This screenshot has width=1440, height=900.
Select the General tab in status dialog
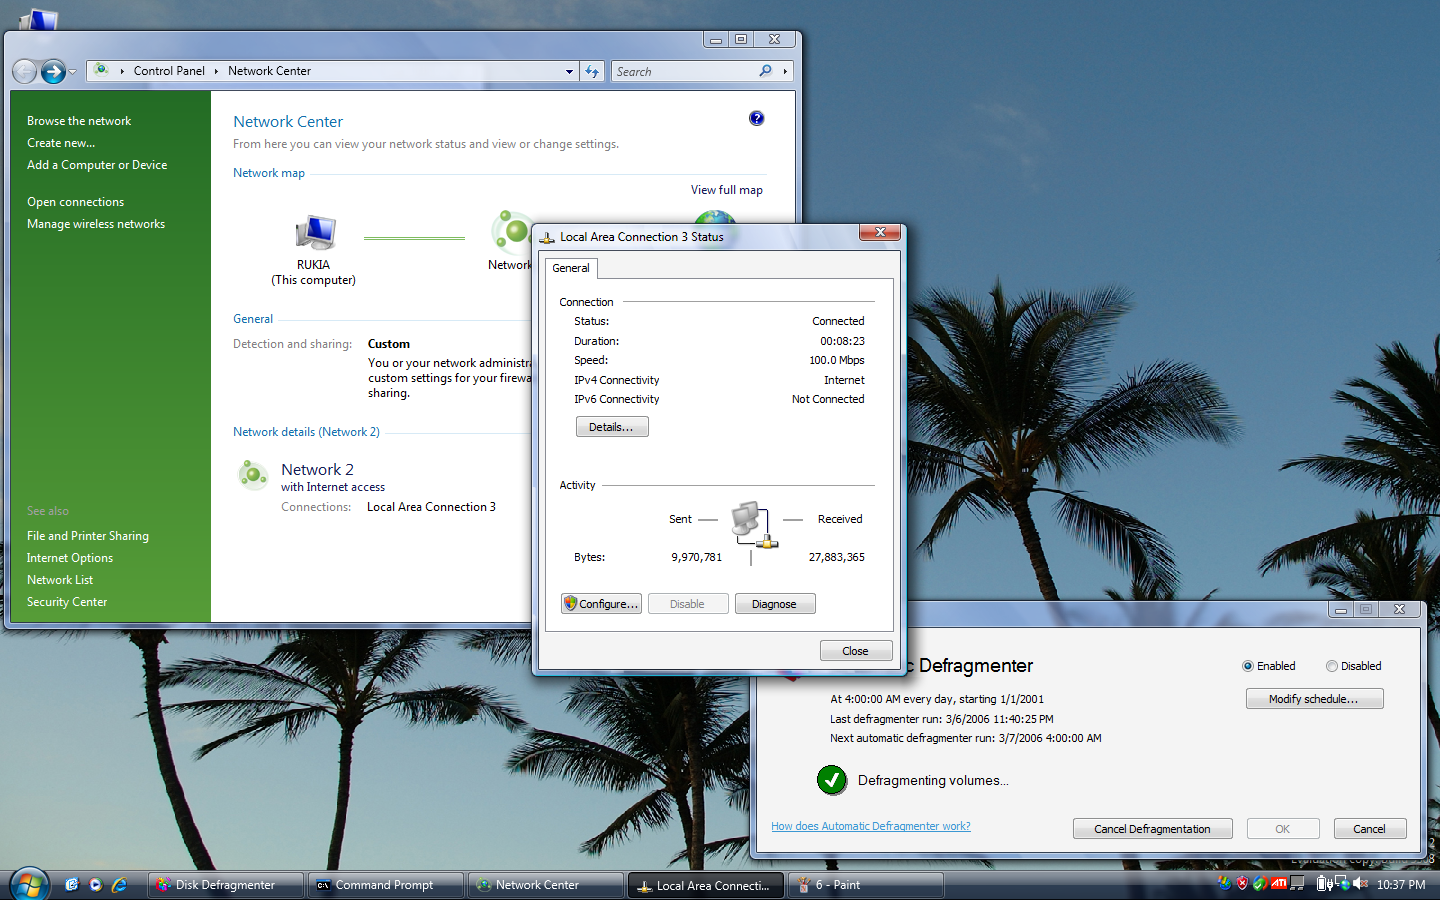tap(571, 268)
